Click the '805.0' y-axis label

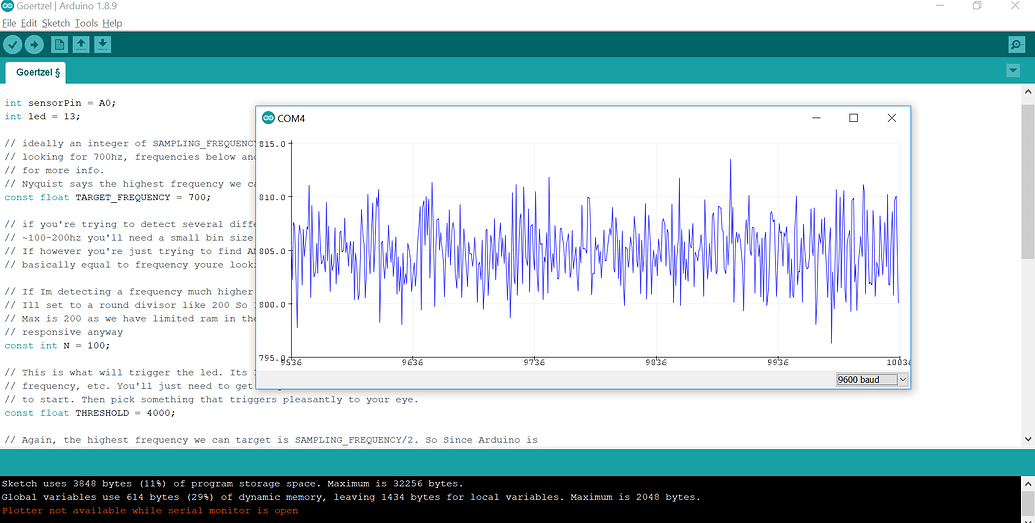point(273,251)
